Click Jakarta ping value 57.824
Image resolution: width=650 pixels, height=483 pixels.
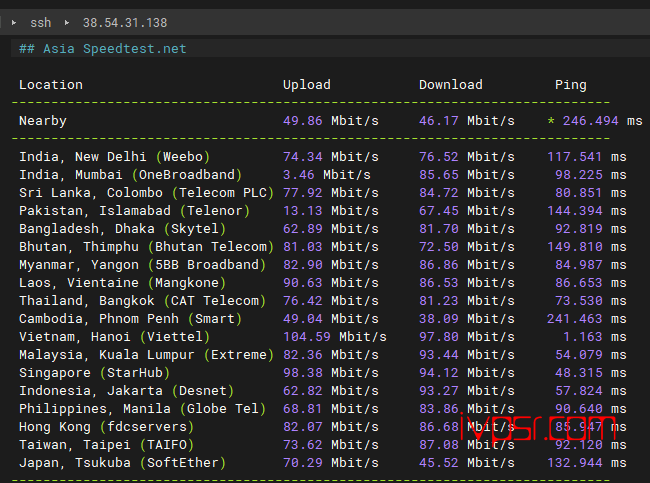coord(578,391)
